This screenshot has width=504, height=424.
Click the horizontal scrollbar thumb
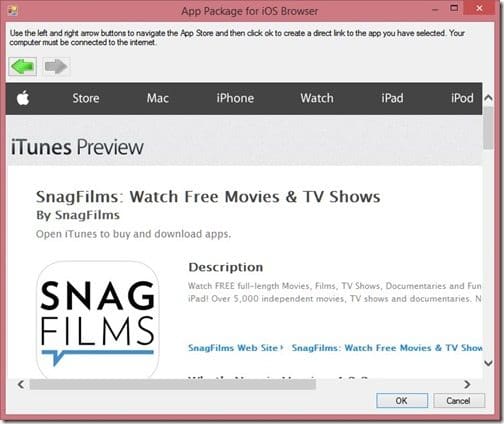coord(173,384)
